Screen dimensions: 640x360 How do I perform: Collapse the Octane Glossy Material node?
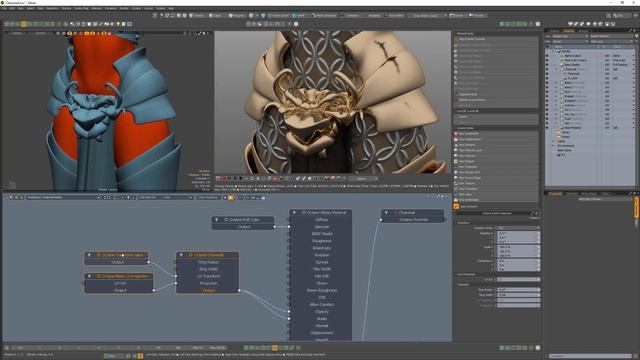tap(294, 213)
